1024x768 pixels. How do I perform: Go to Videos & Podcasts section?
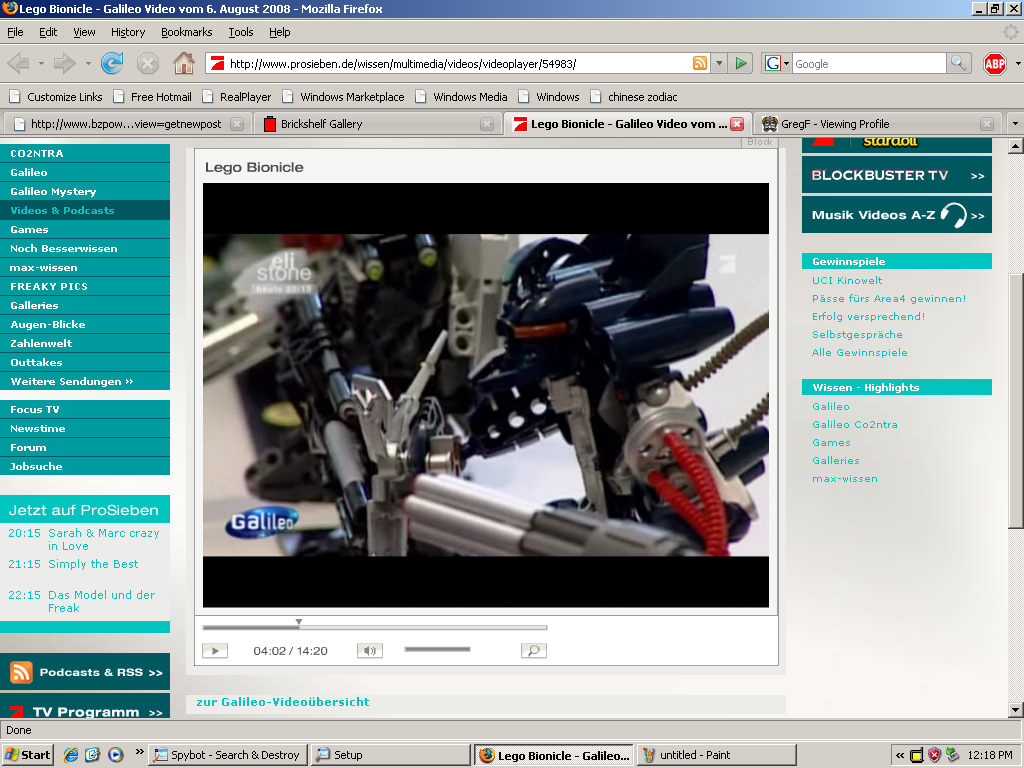pos(85,210)
